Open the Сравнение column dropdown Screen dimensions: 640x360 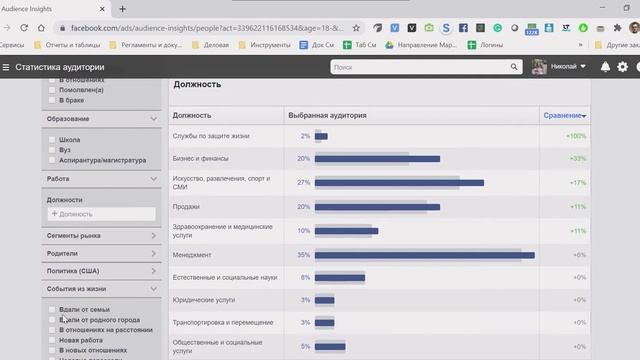tap(564, 116)
